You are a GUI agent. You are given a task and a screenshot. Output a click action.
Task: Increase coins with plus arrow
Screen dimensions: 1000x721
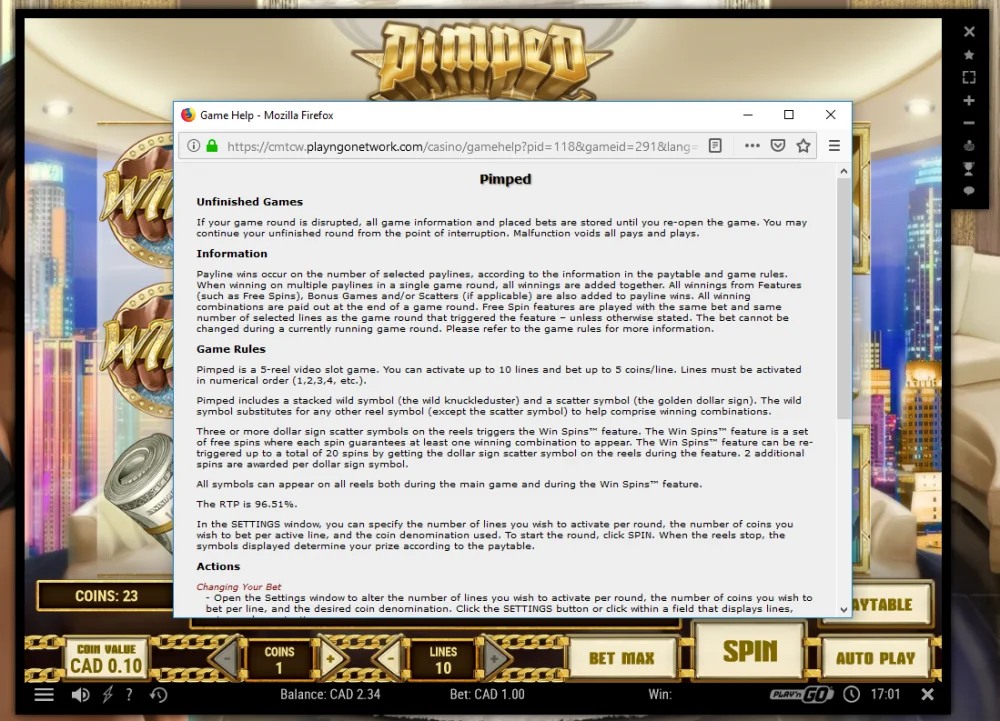pyautogui.click(x=331, y=659)
